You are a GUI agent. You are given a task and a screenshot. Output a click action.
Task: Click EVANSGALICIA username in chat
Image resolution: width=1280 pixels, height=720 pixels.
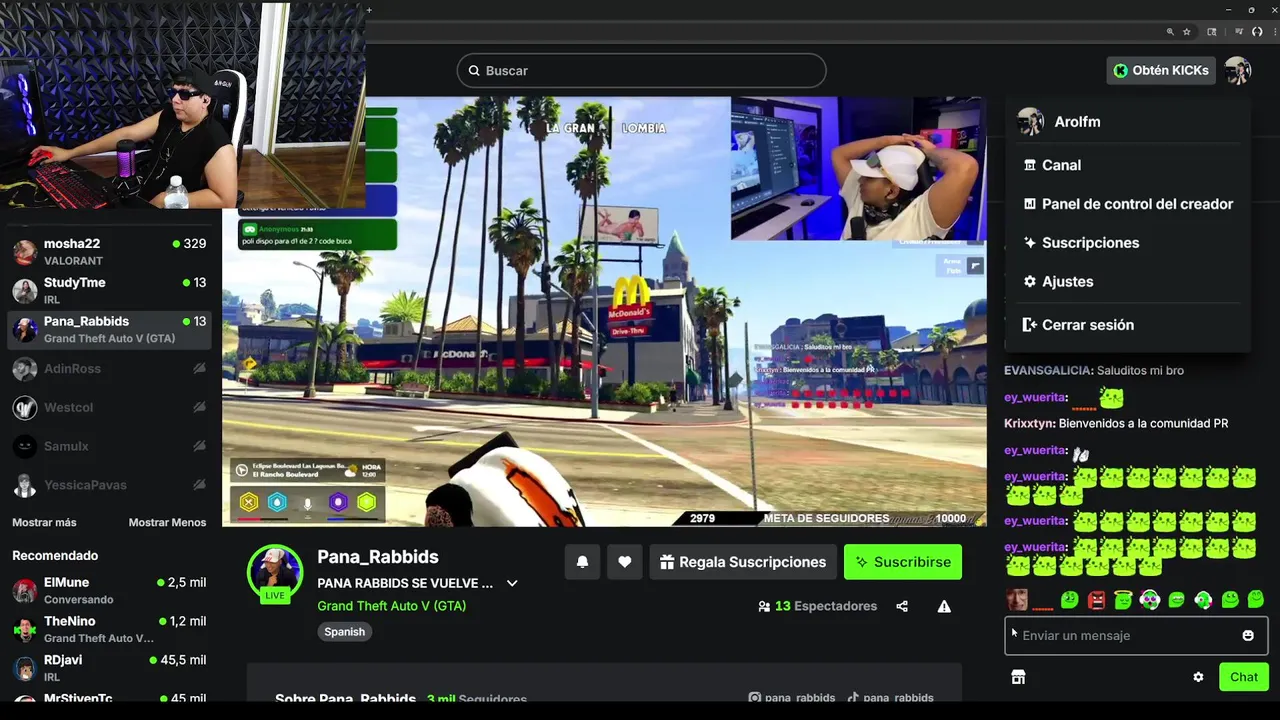(x=1047, y=370)
